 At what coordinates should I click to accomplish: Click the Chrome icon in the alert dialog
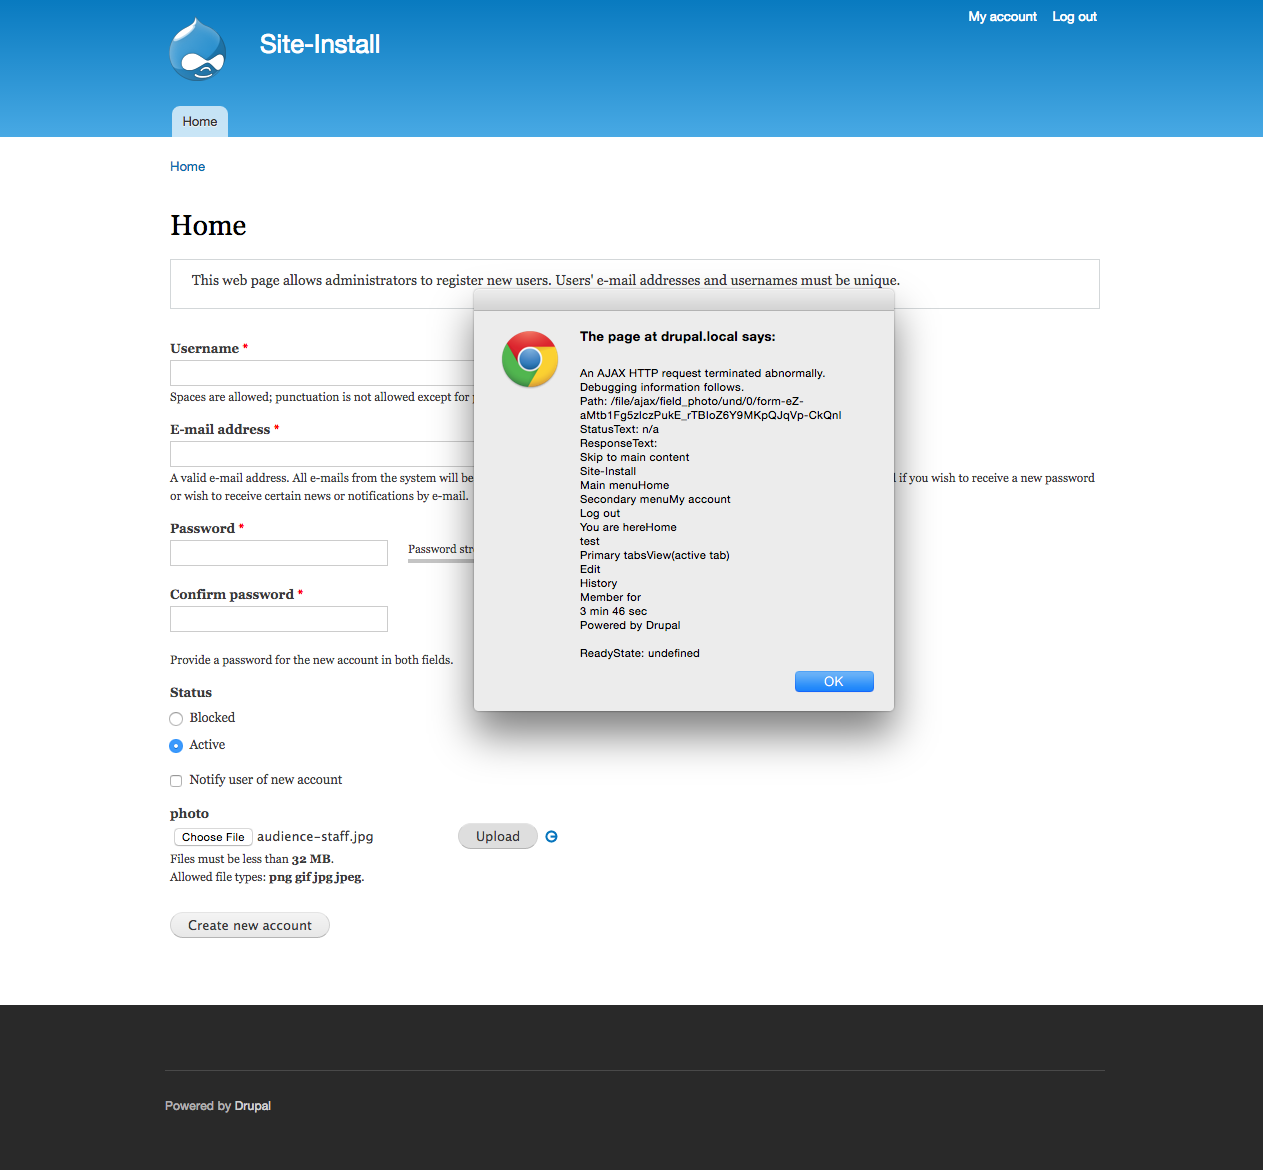(x=529, y=359)
